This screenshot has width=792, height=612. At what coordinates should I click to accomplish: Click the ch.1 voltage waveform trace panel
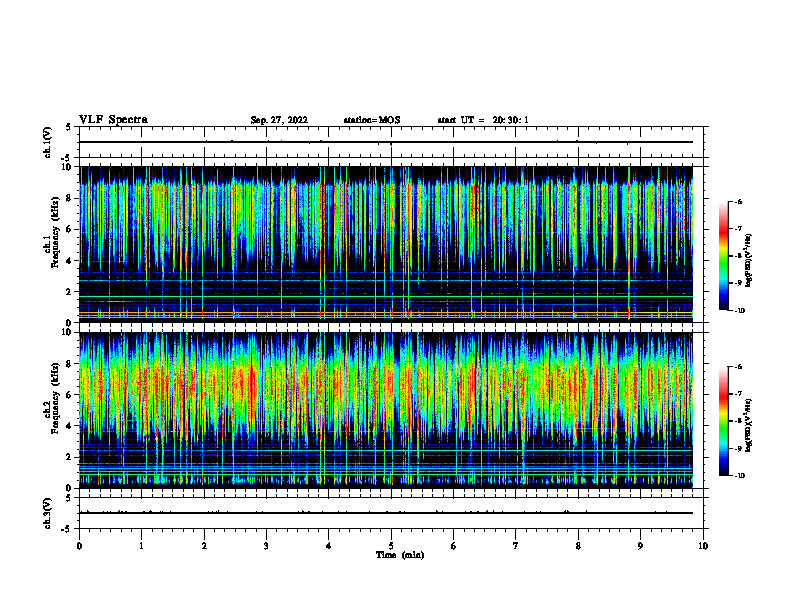(391, 142)
